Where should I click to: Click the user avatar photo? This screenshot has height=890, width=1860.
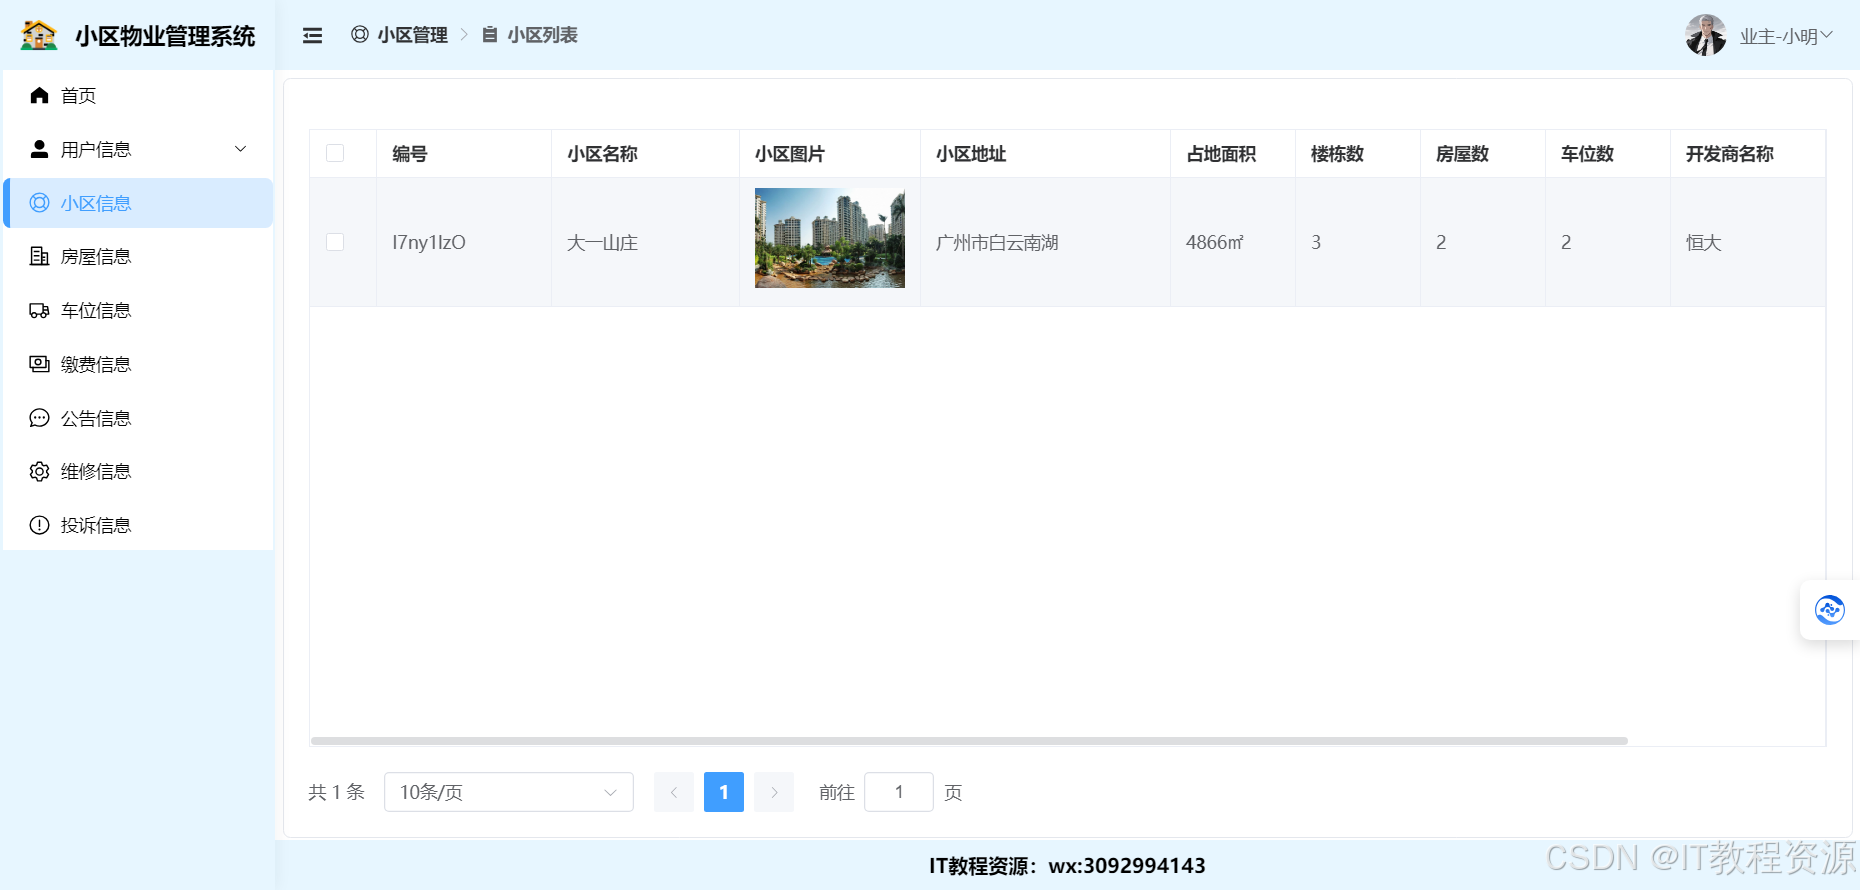[1706, 35]
